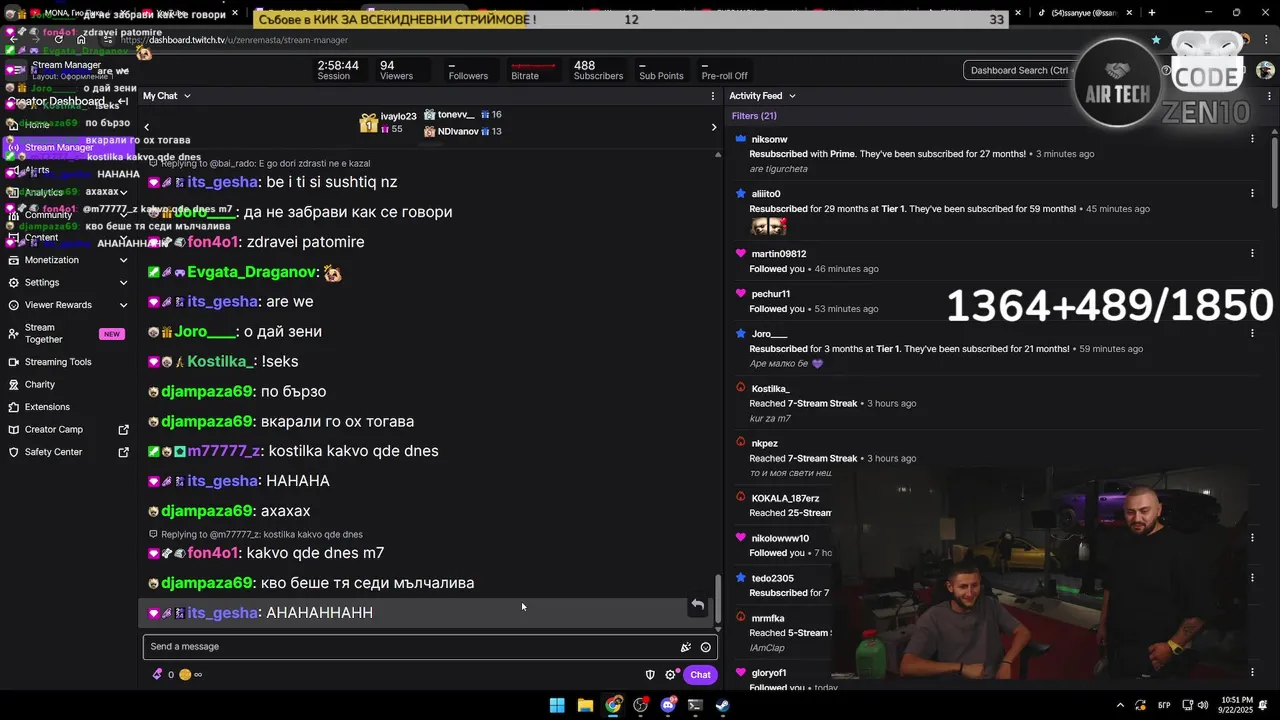This screenshot has height=720, width=1280.
Task: Open Filters (21) in Activity Feed
Action: (754, 116)
